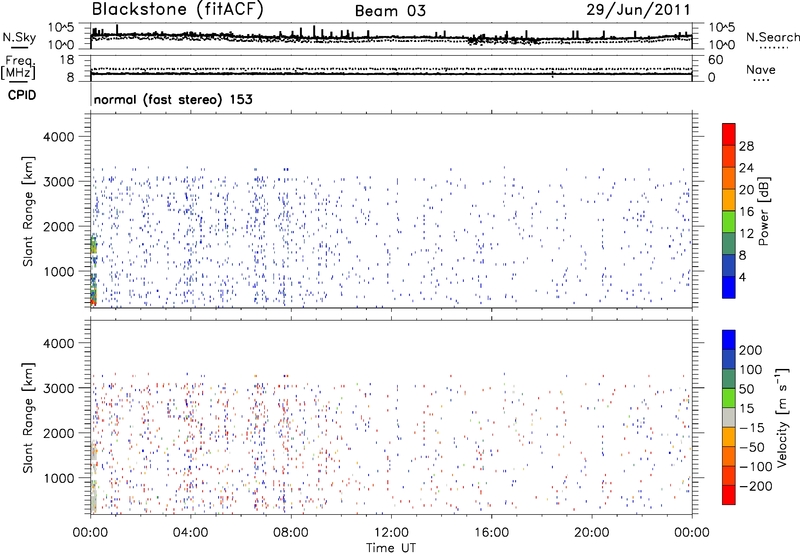Click the 60 tick on Nave axis
This screenshot has width=800, height=554.
(x=715, y=60)
